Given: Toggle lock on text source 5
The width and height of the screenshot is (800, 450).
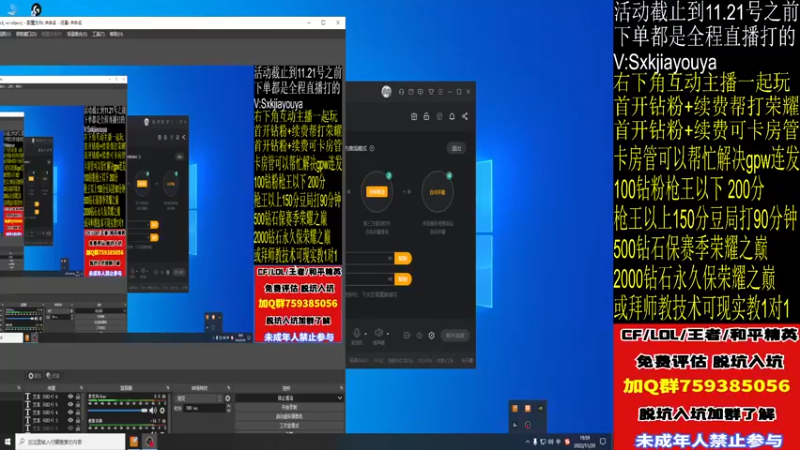Looking at the screenshot, I should (x=78, y=405).
